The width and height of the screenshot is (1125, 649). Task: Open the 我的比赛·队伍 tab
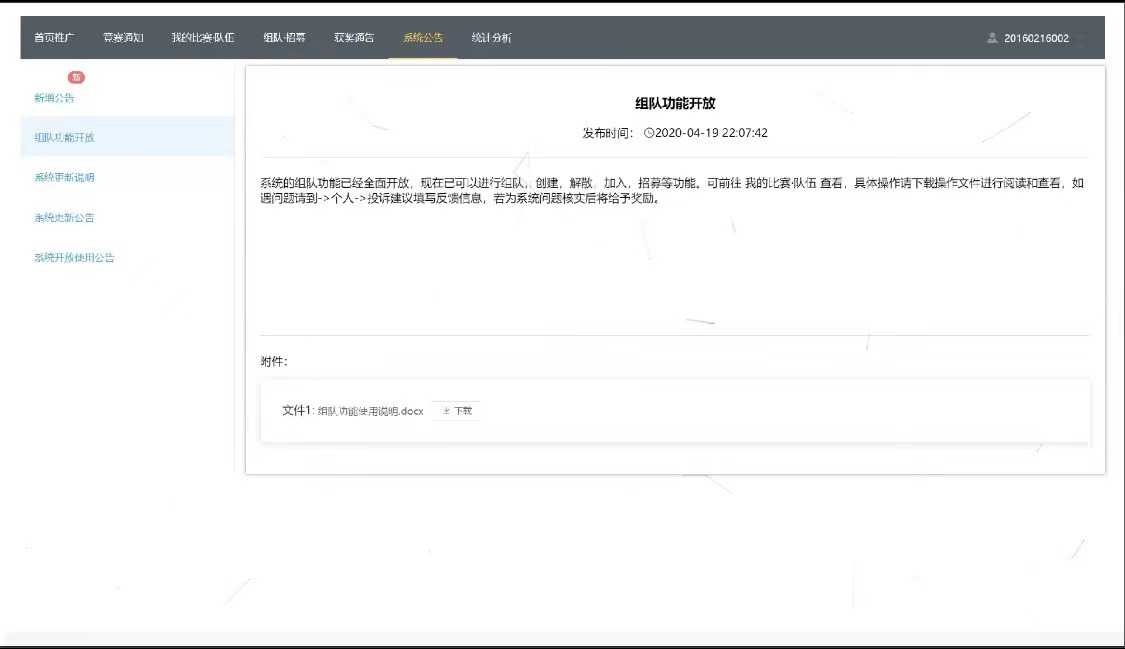point(203,38)
